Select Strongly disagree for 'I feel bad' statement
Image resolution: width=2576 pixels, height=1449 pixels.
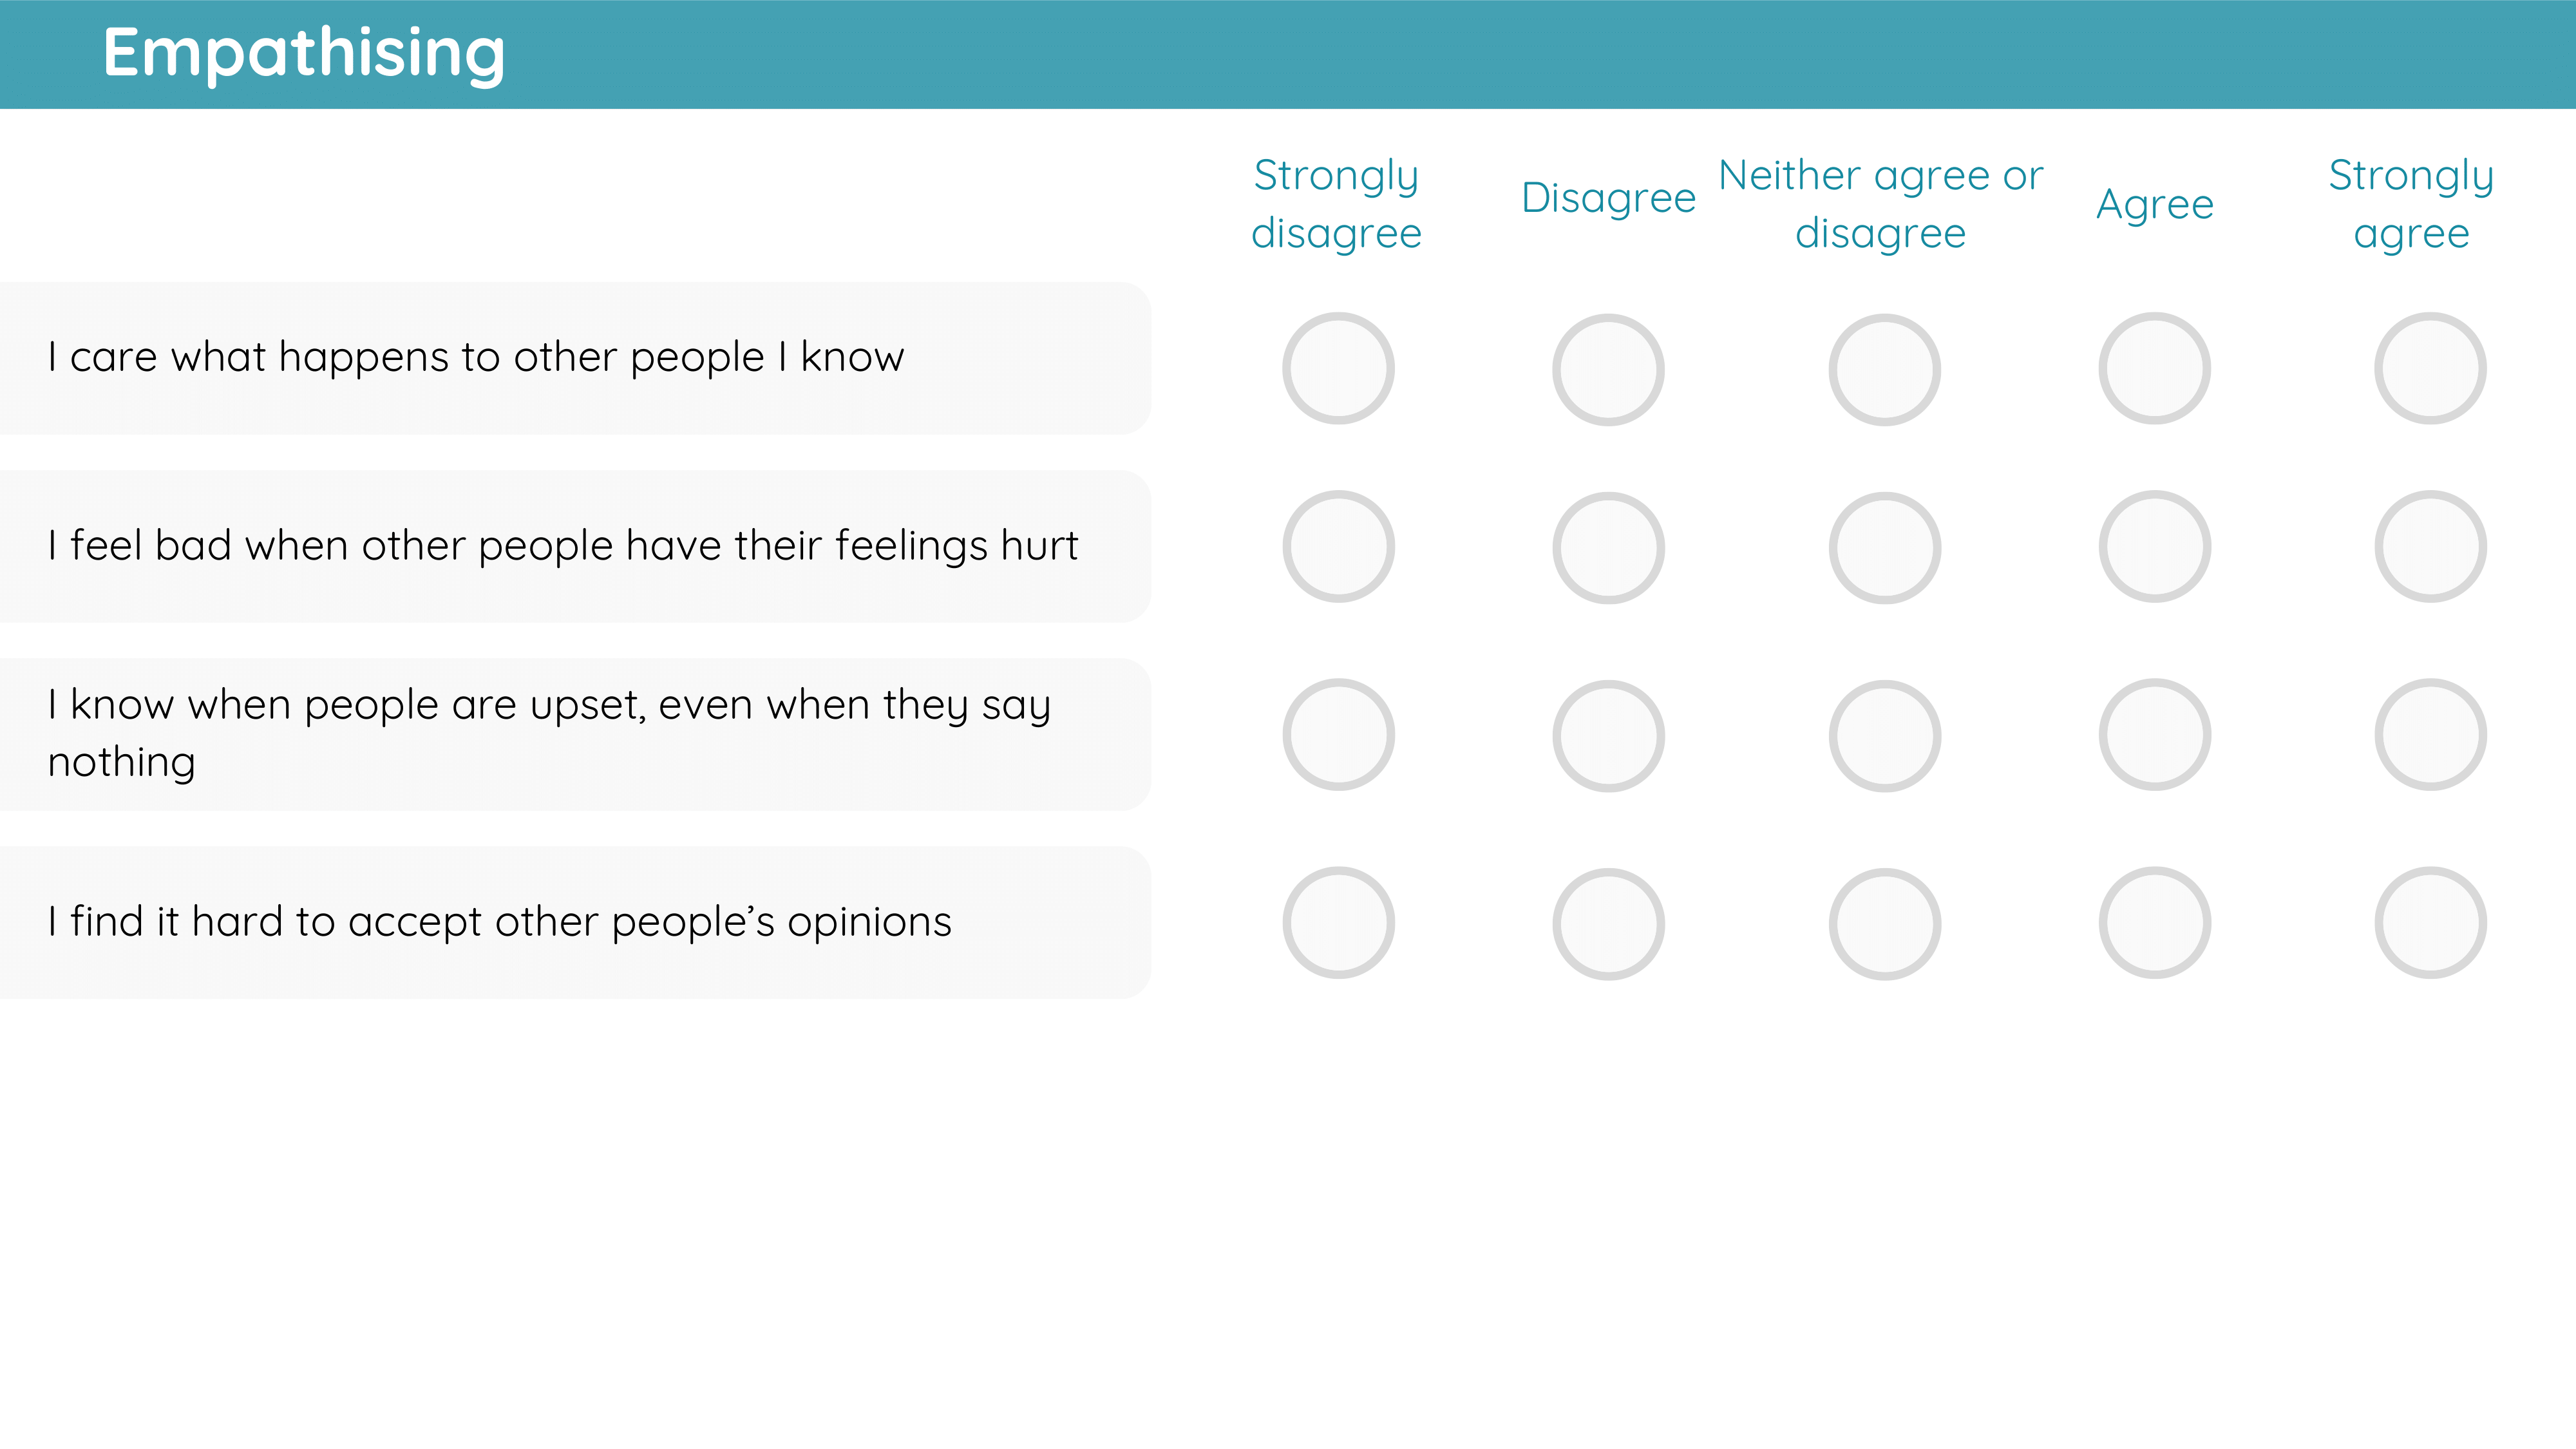1338,547
